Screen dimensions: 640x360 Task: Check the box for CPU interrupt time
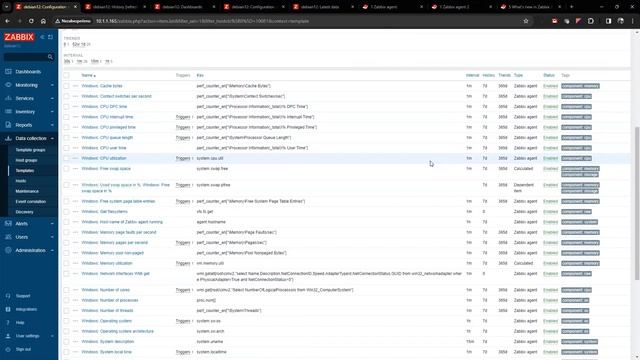[x=67, y=117]
